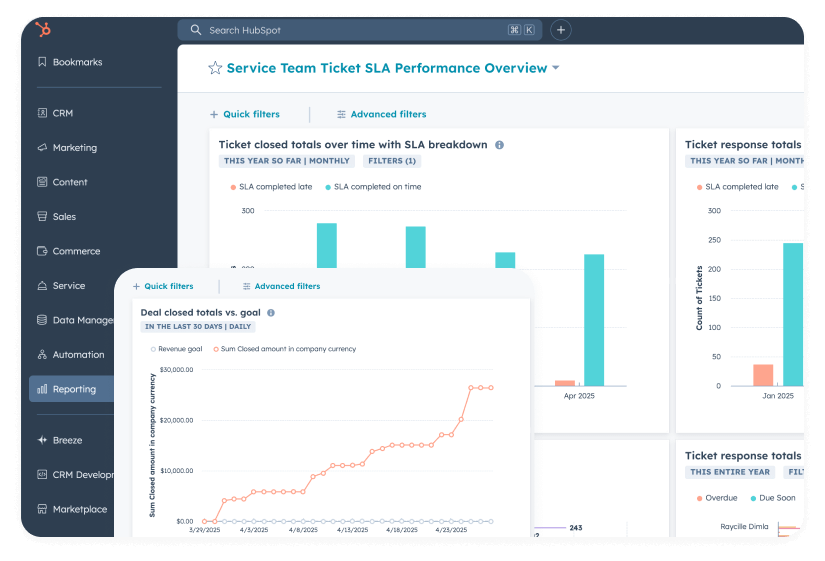Click the plus icon next to search

pos(561,30)
